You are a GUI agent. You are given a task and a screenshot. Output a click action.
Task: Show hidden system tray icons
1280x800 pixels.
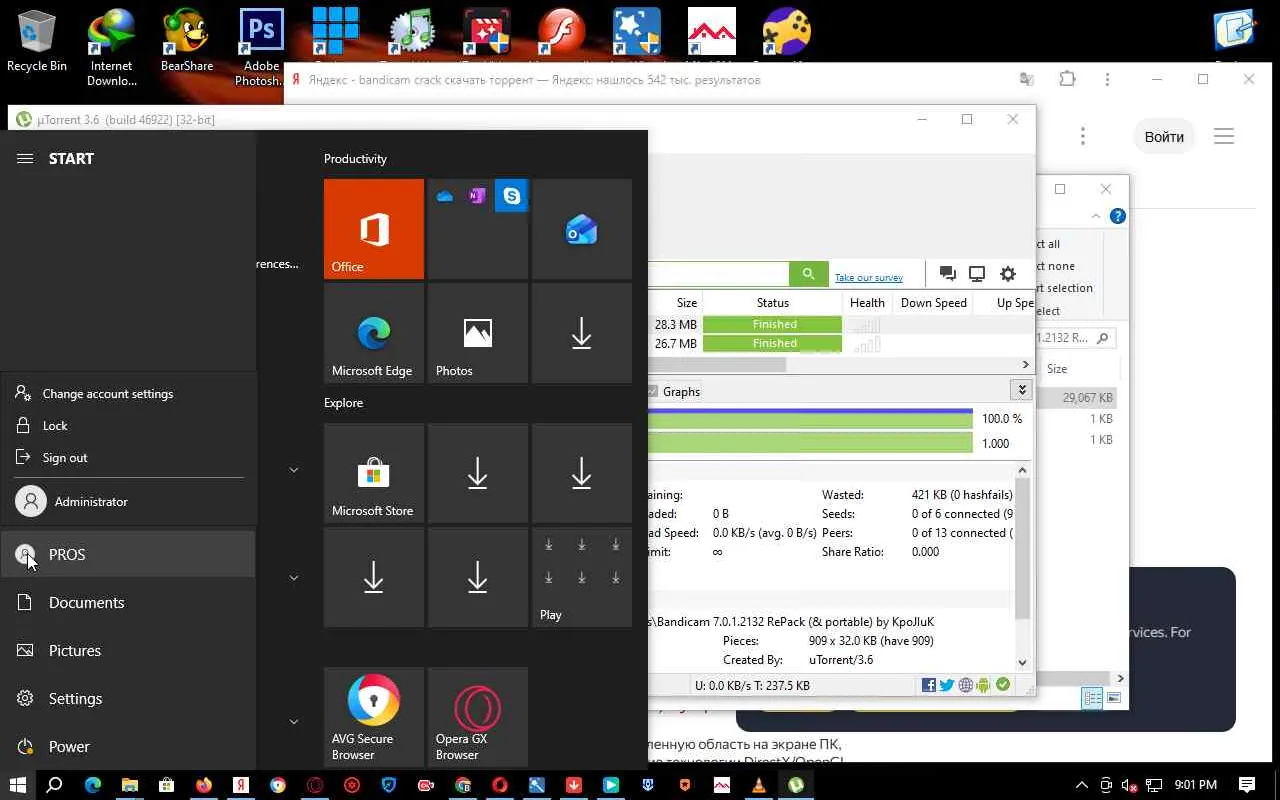click(1081, 785)
